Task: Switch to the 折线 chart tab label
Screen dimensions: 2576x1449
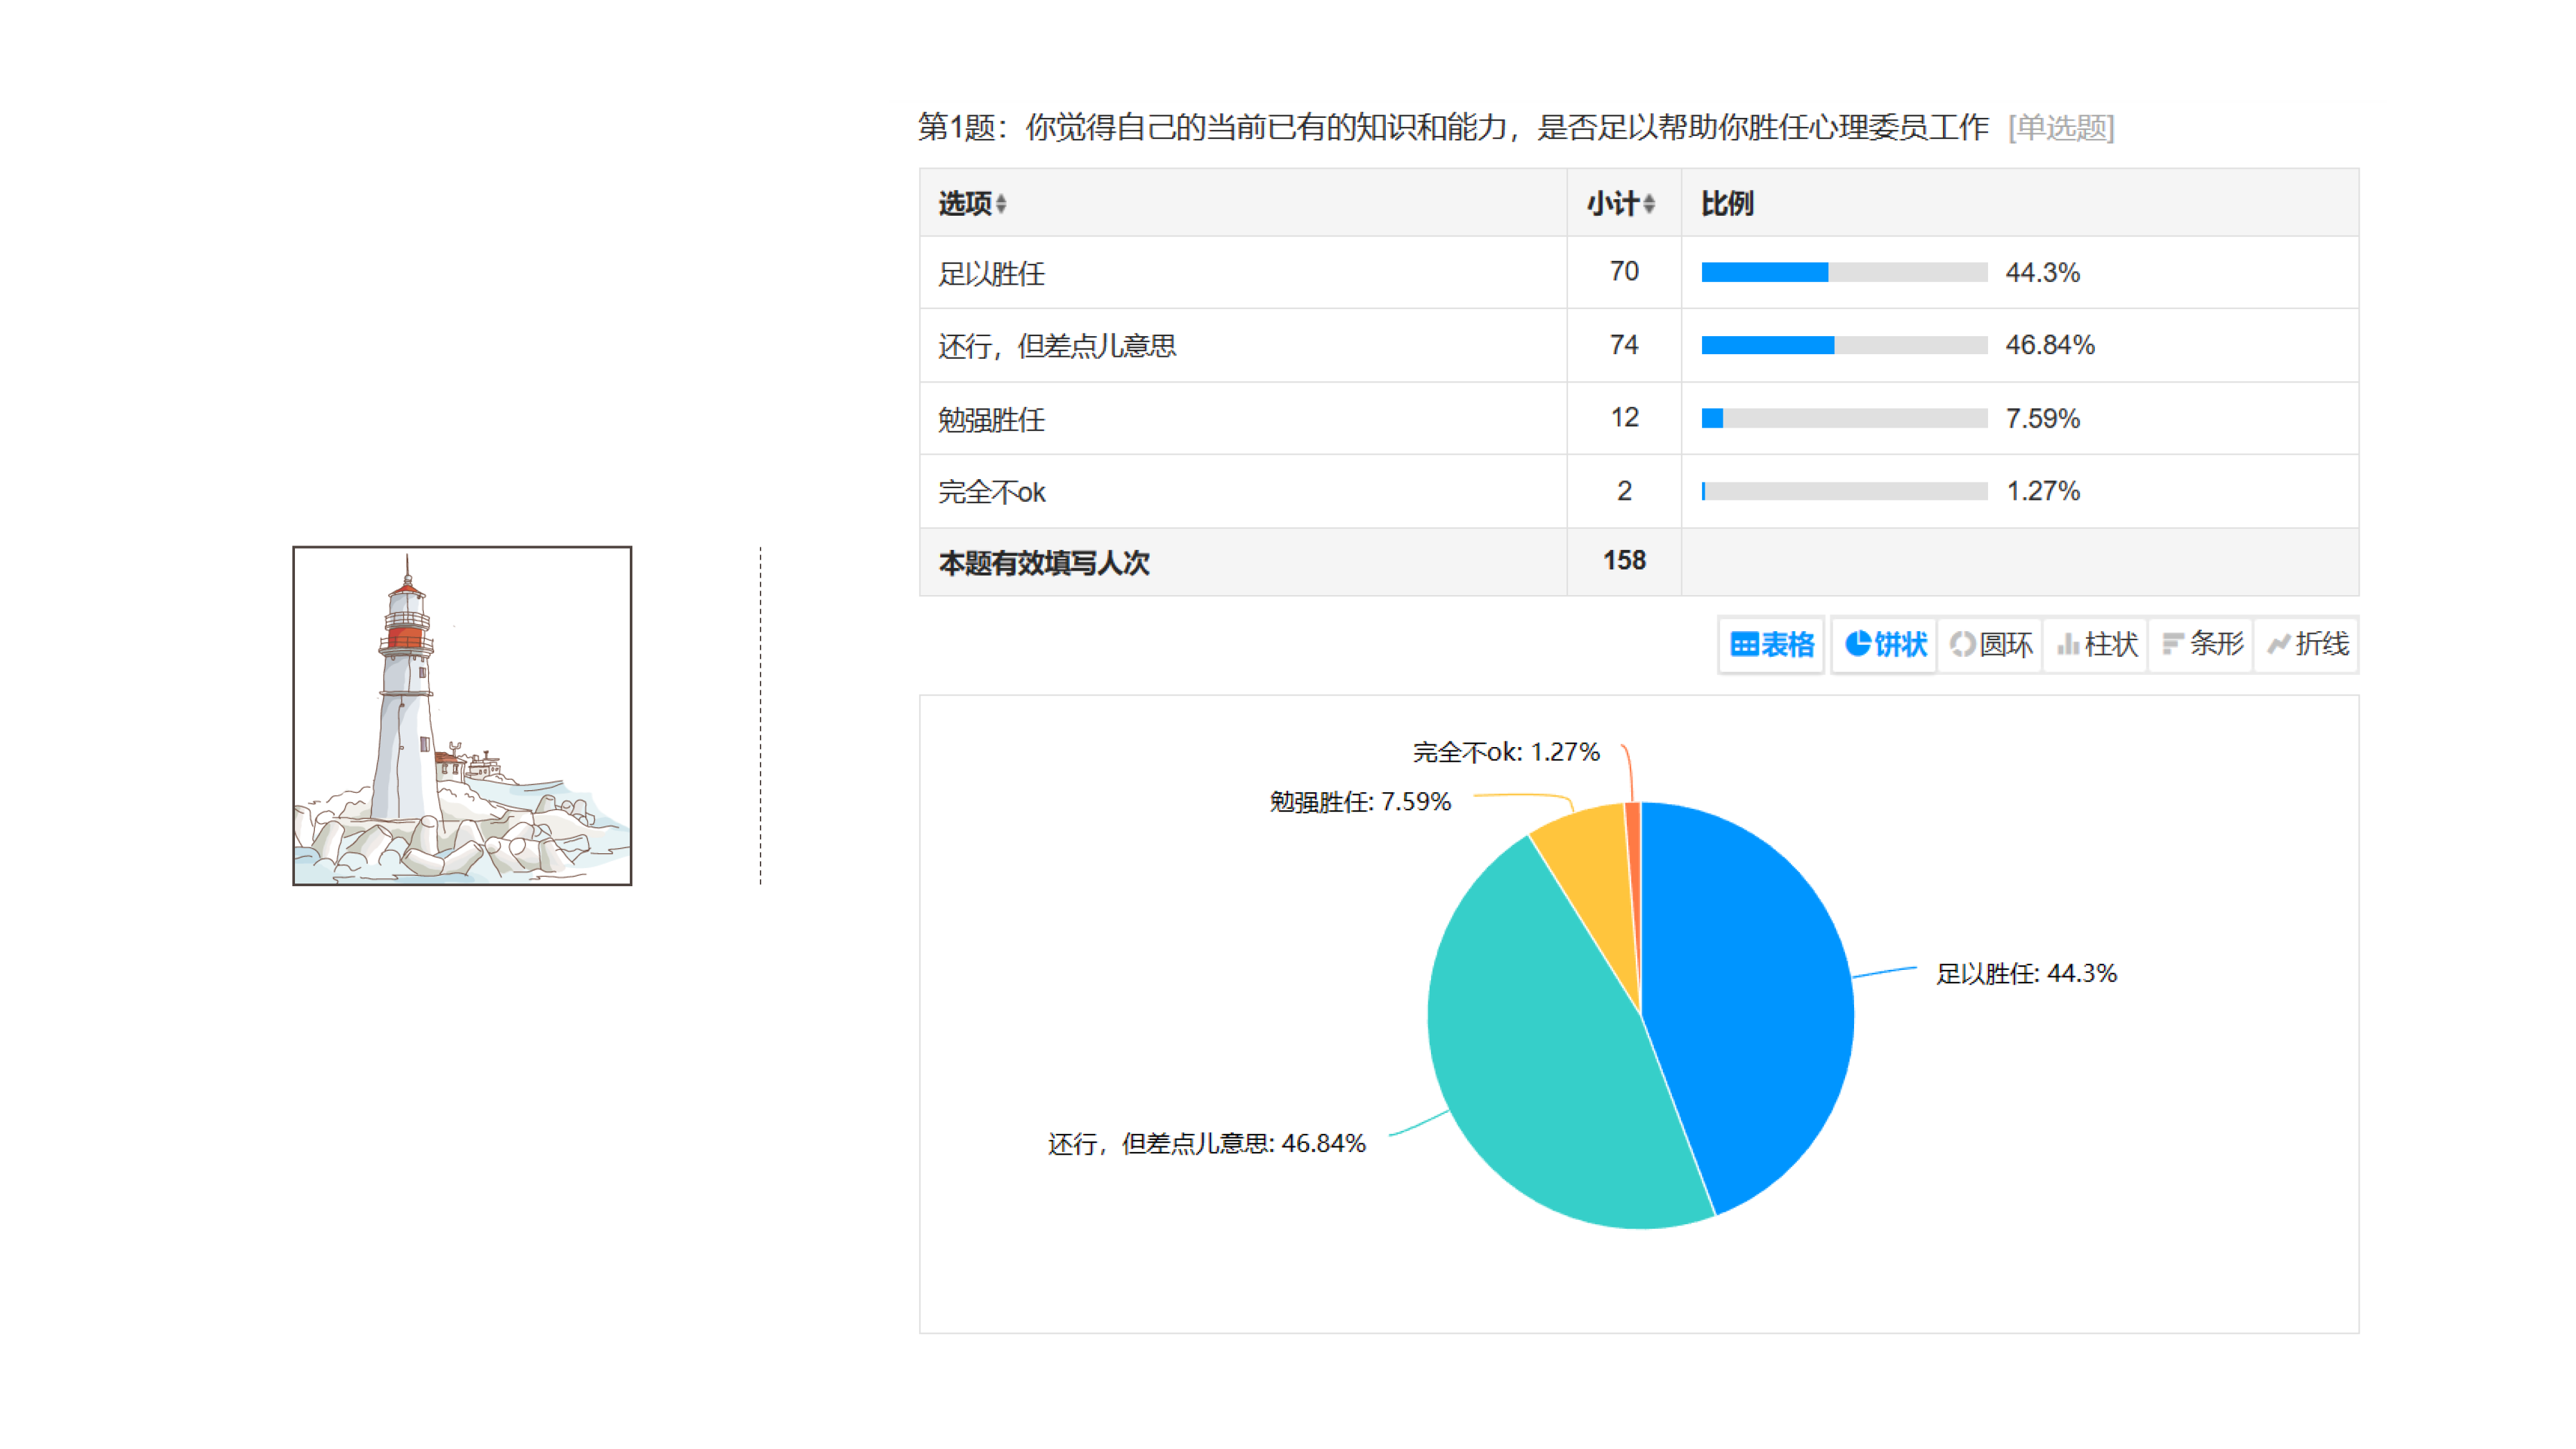Action: click(2322, 645)
